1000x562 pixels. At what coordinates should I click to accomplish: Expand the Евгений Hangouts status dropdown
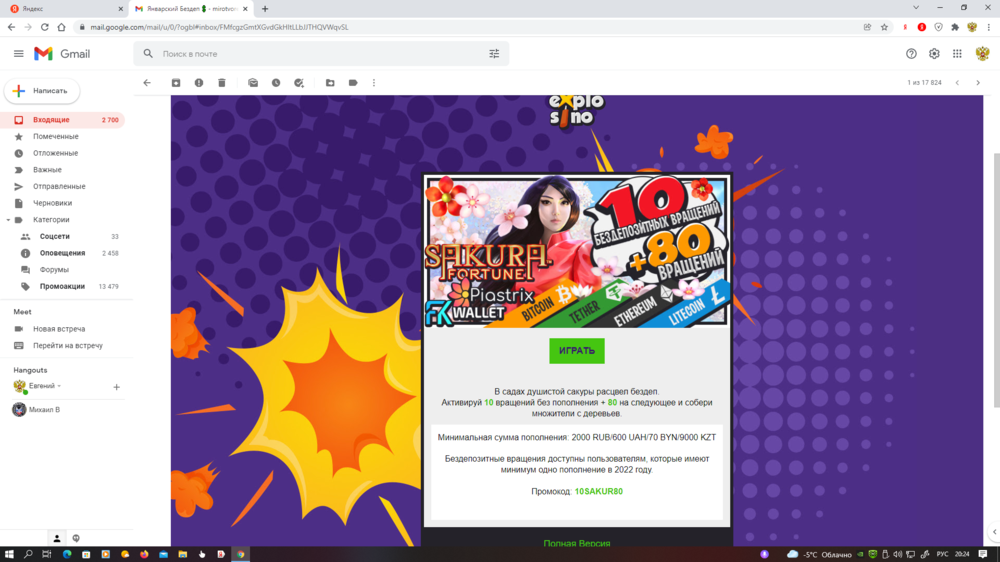(59, 386)
